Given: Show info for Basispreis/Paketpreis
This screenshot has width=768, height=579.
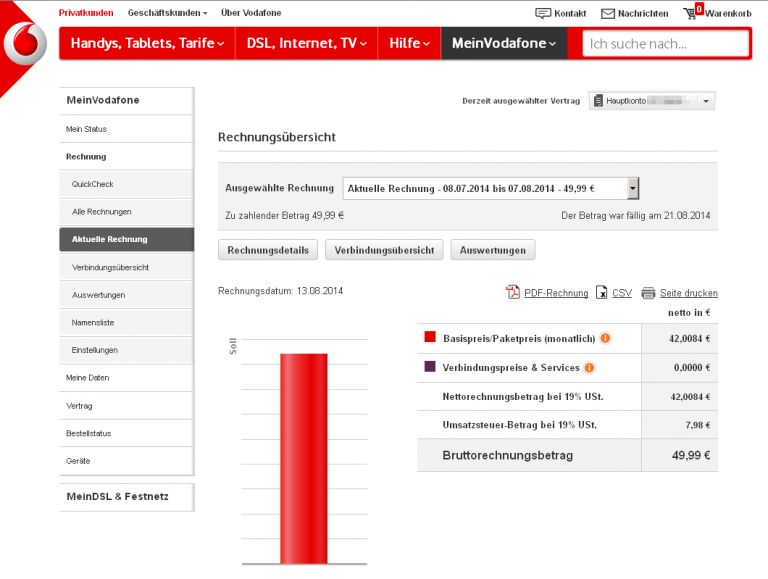Looking at the screenshot, I should click(605, 338).
